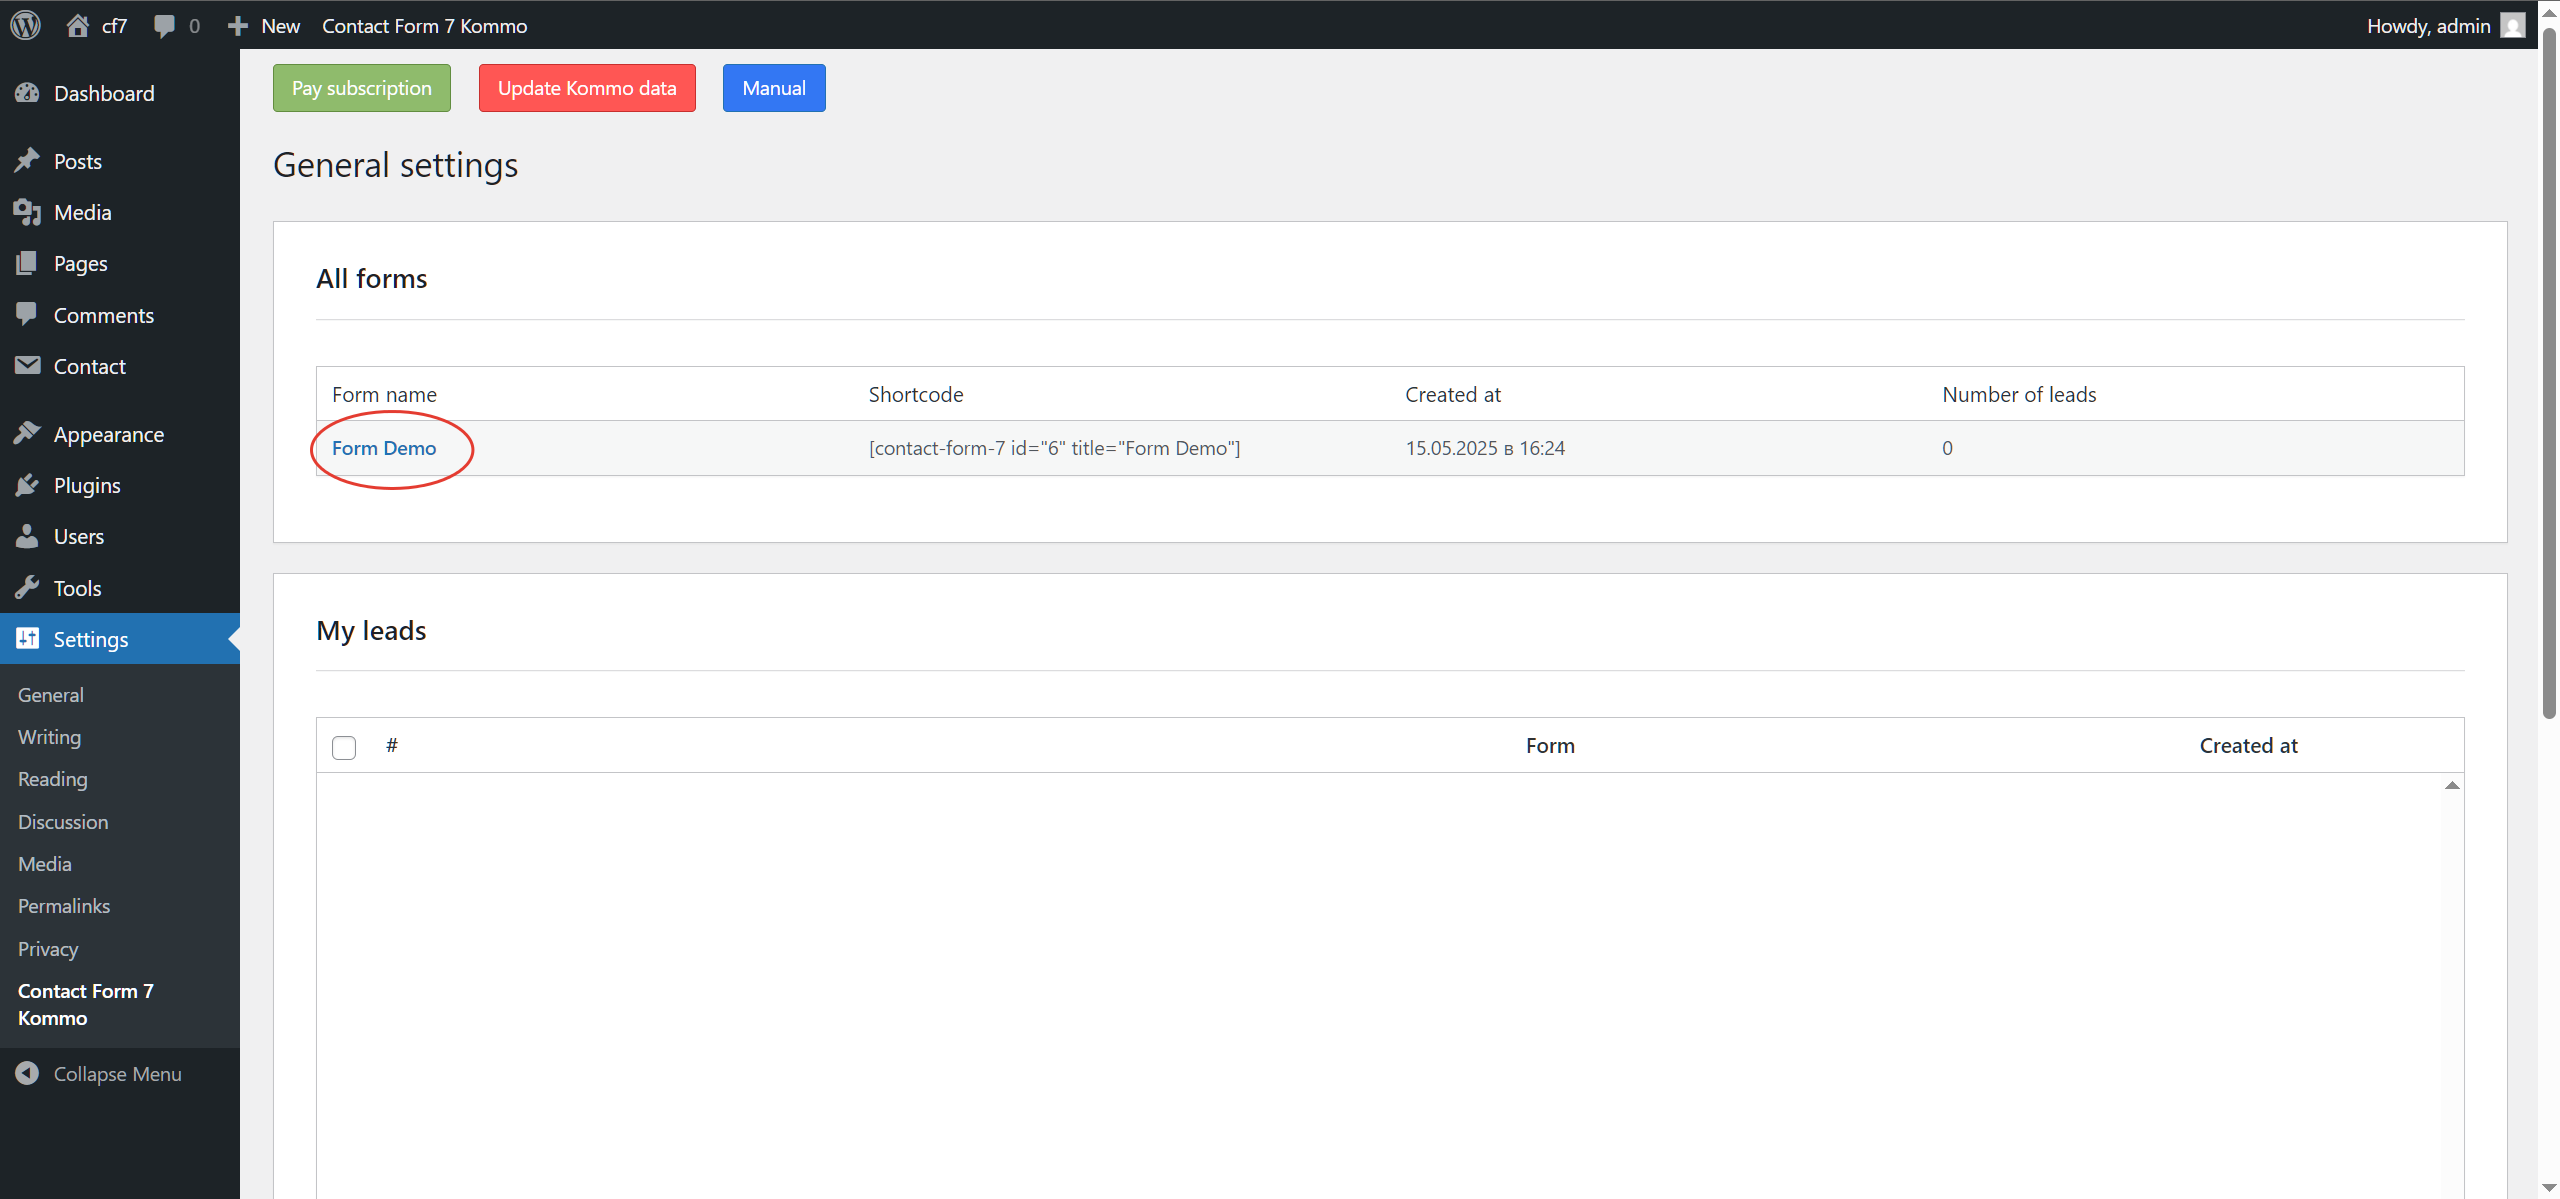Click the Posts pushpin icon in sidebar
The image size is (2560, 1199).
point(28,160)
